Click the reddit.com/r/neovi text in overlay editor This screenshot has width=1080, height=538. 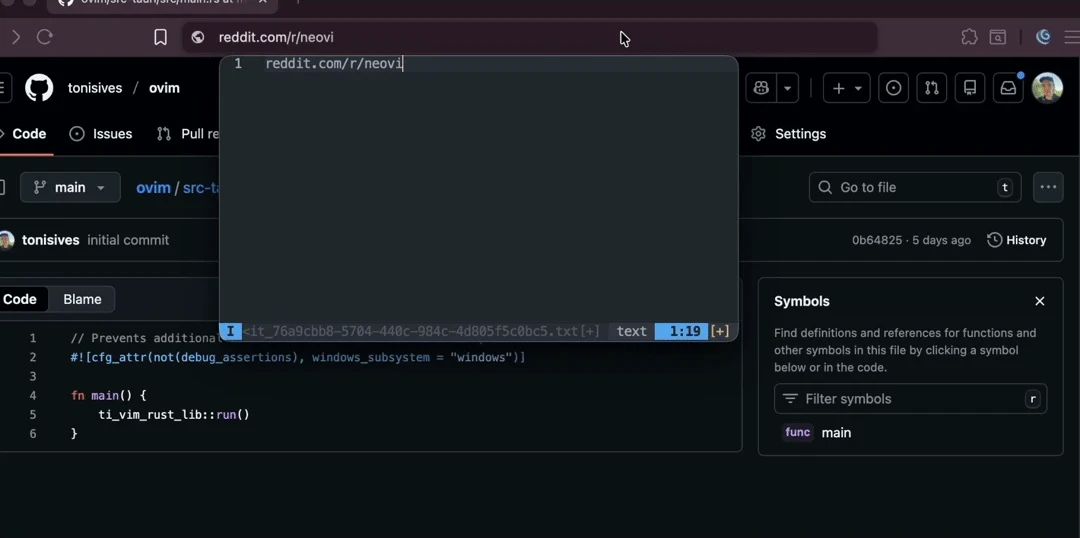pyautogui.click(x=334, y=64)
